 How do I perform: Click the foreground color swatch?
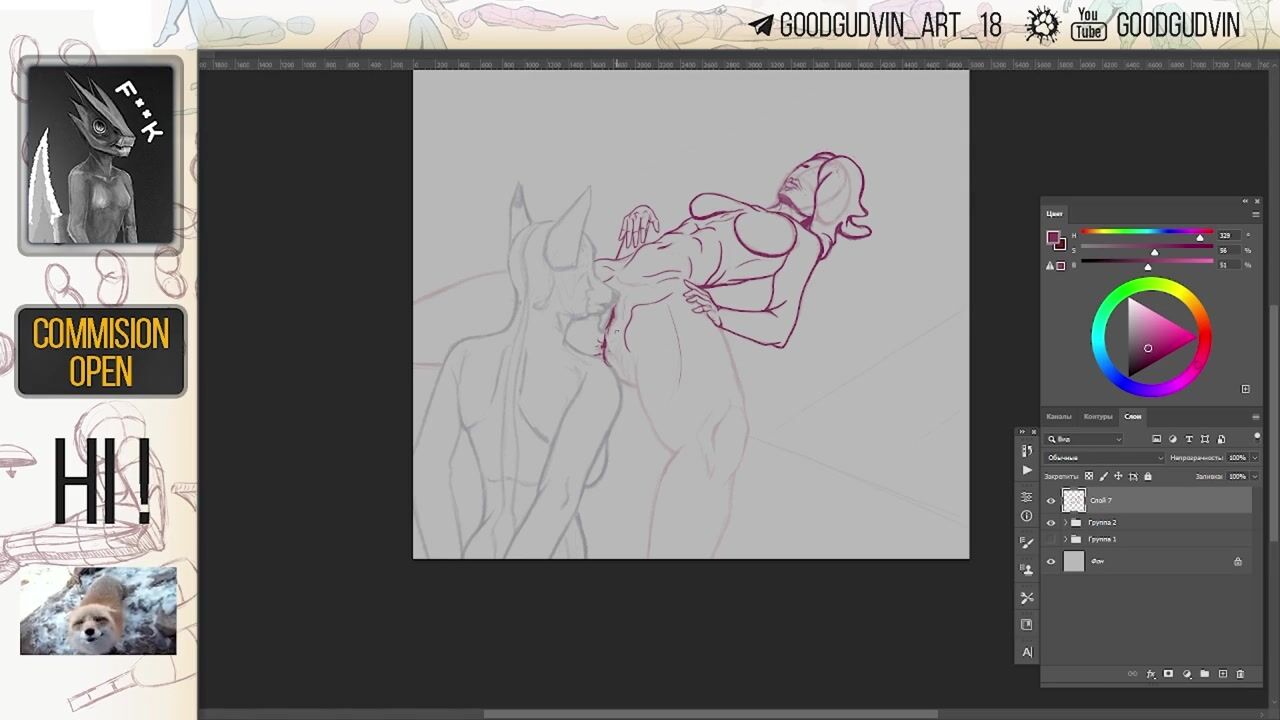1052,238
